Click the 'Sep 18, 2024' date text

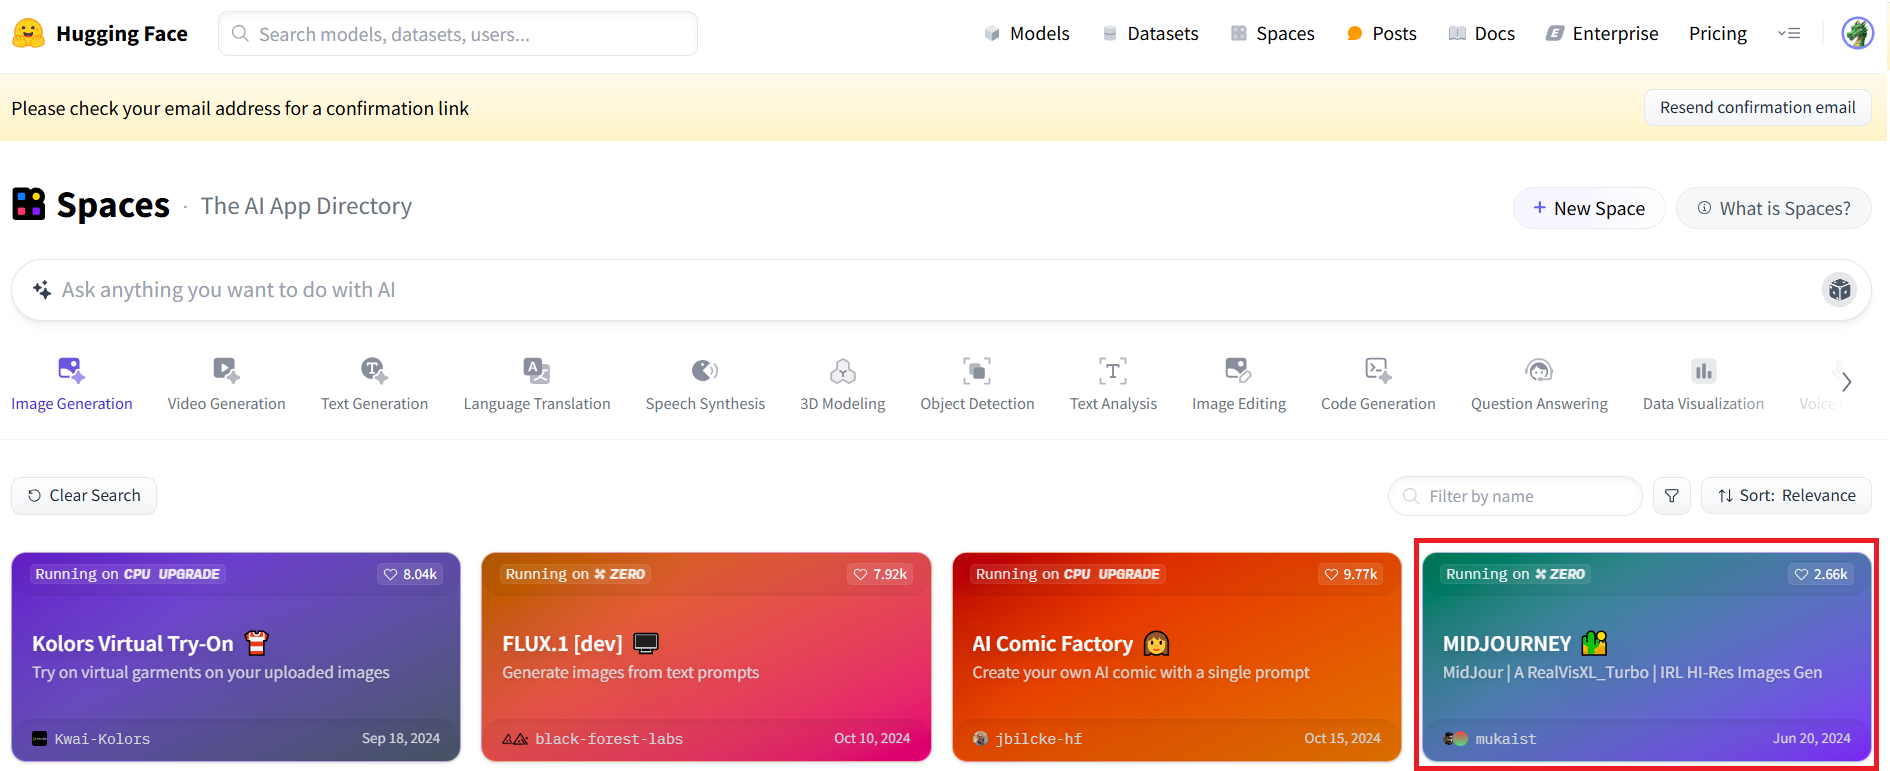401,739
